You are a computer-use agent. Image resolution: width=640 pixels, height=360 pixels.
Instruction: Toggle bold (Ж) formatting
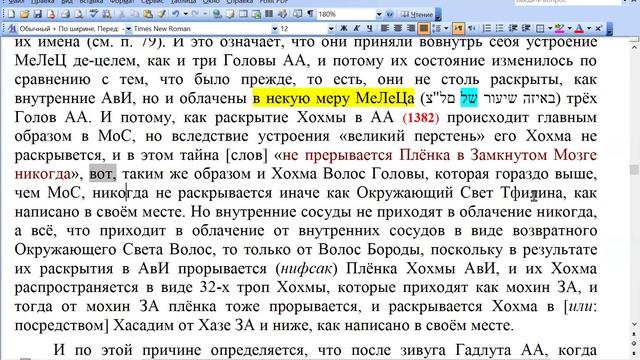pos(344,28)
